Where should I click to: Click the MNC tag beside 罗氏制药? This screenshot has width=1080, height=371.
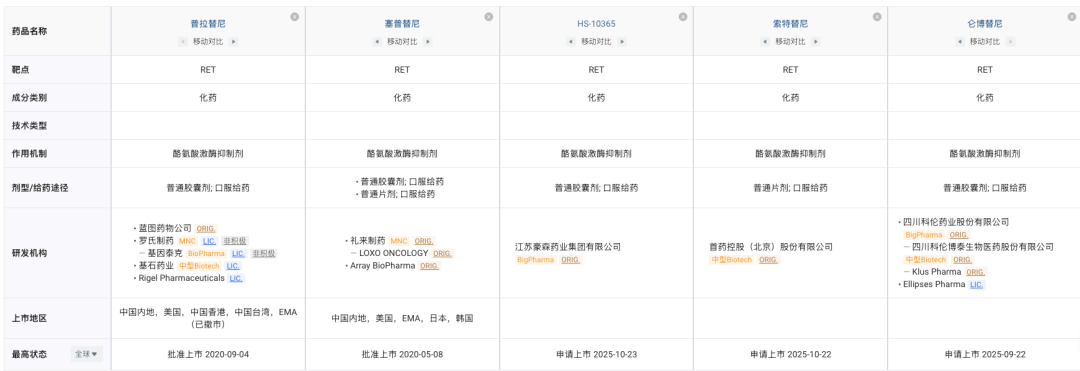(187, 241)
